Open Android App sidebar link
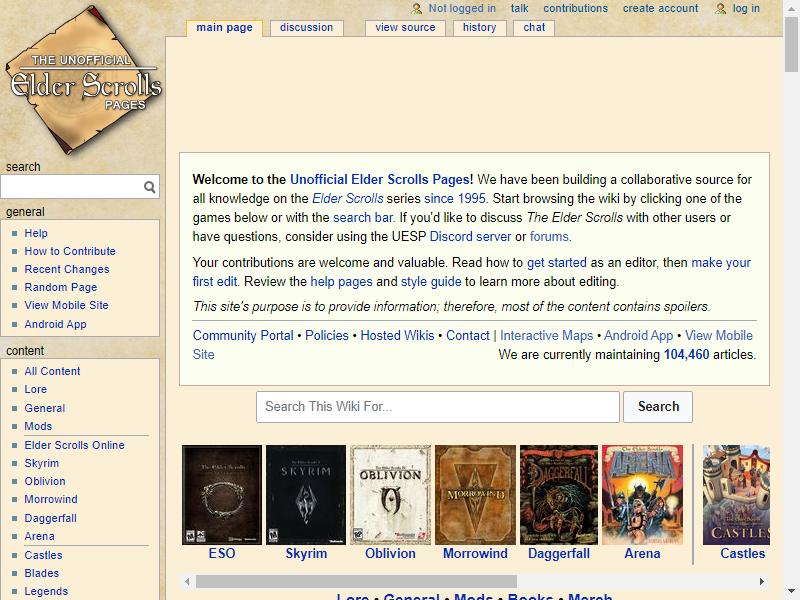The width and height of the screenshot is (800, 600). (x=56, y=324)
